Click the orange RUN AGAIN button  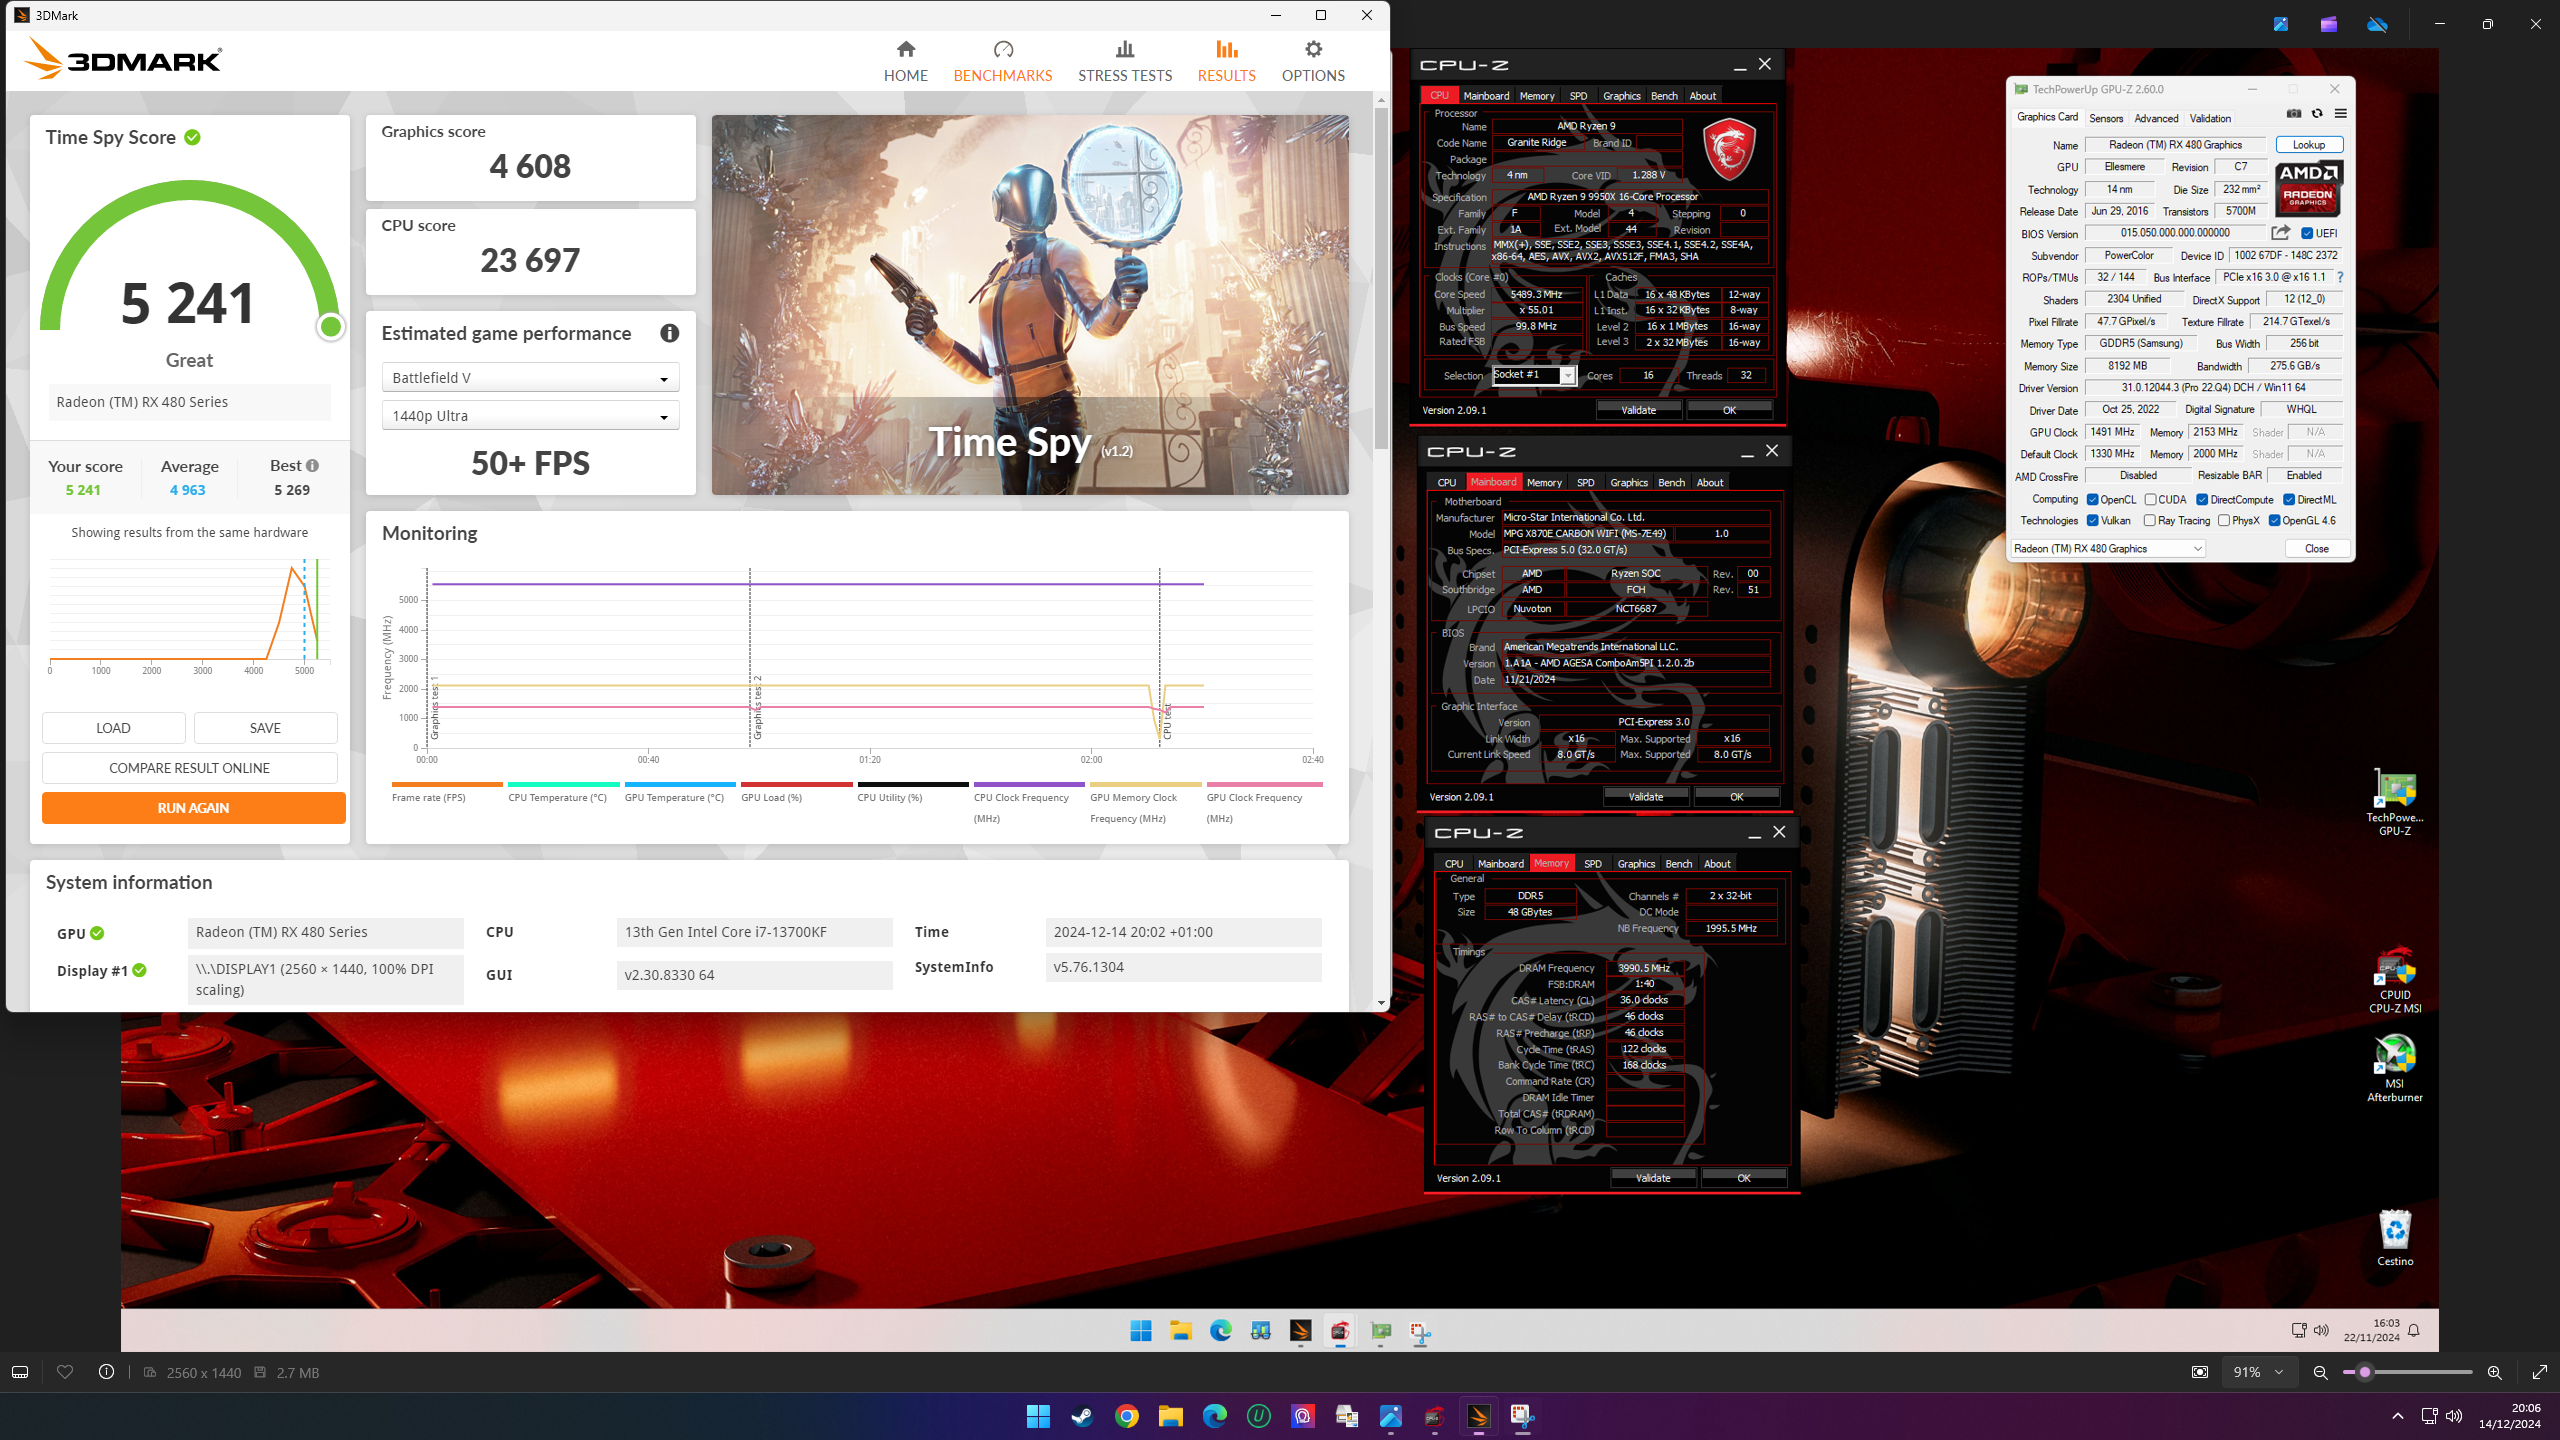pos(193,807)
